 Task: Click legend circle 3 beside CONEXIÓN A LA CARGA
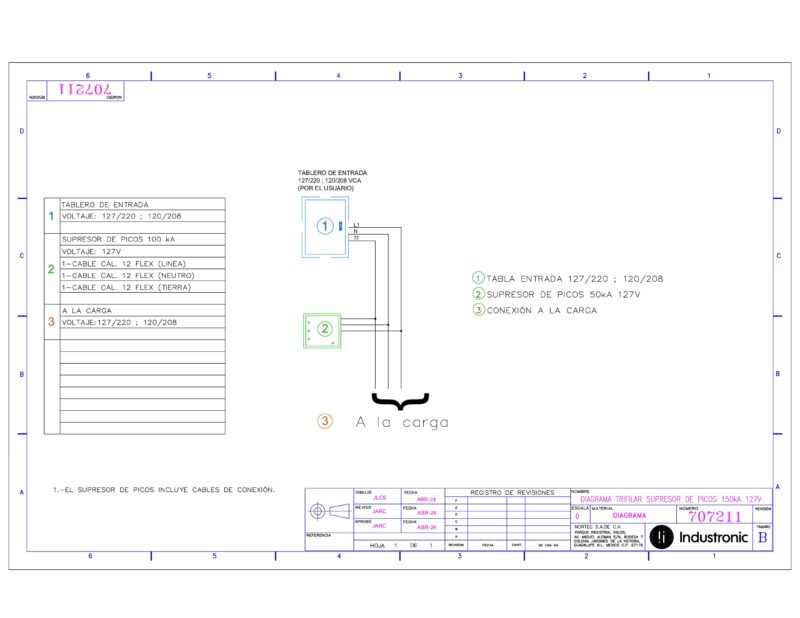(x=478, y=310)
